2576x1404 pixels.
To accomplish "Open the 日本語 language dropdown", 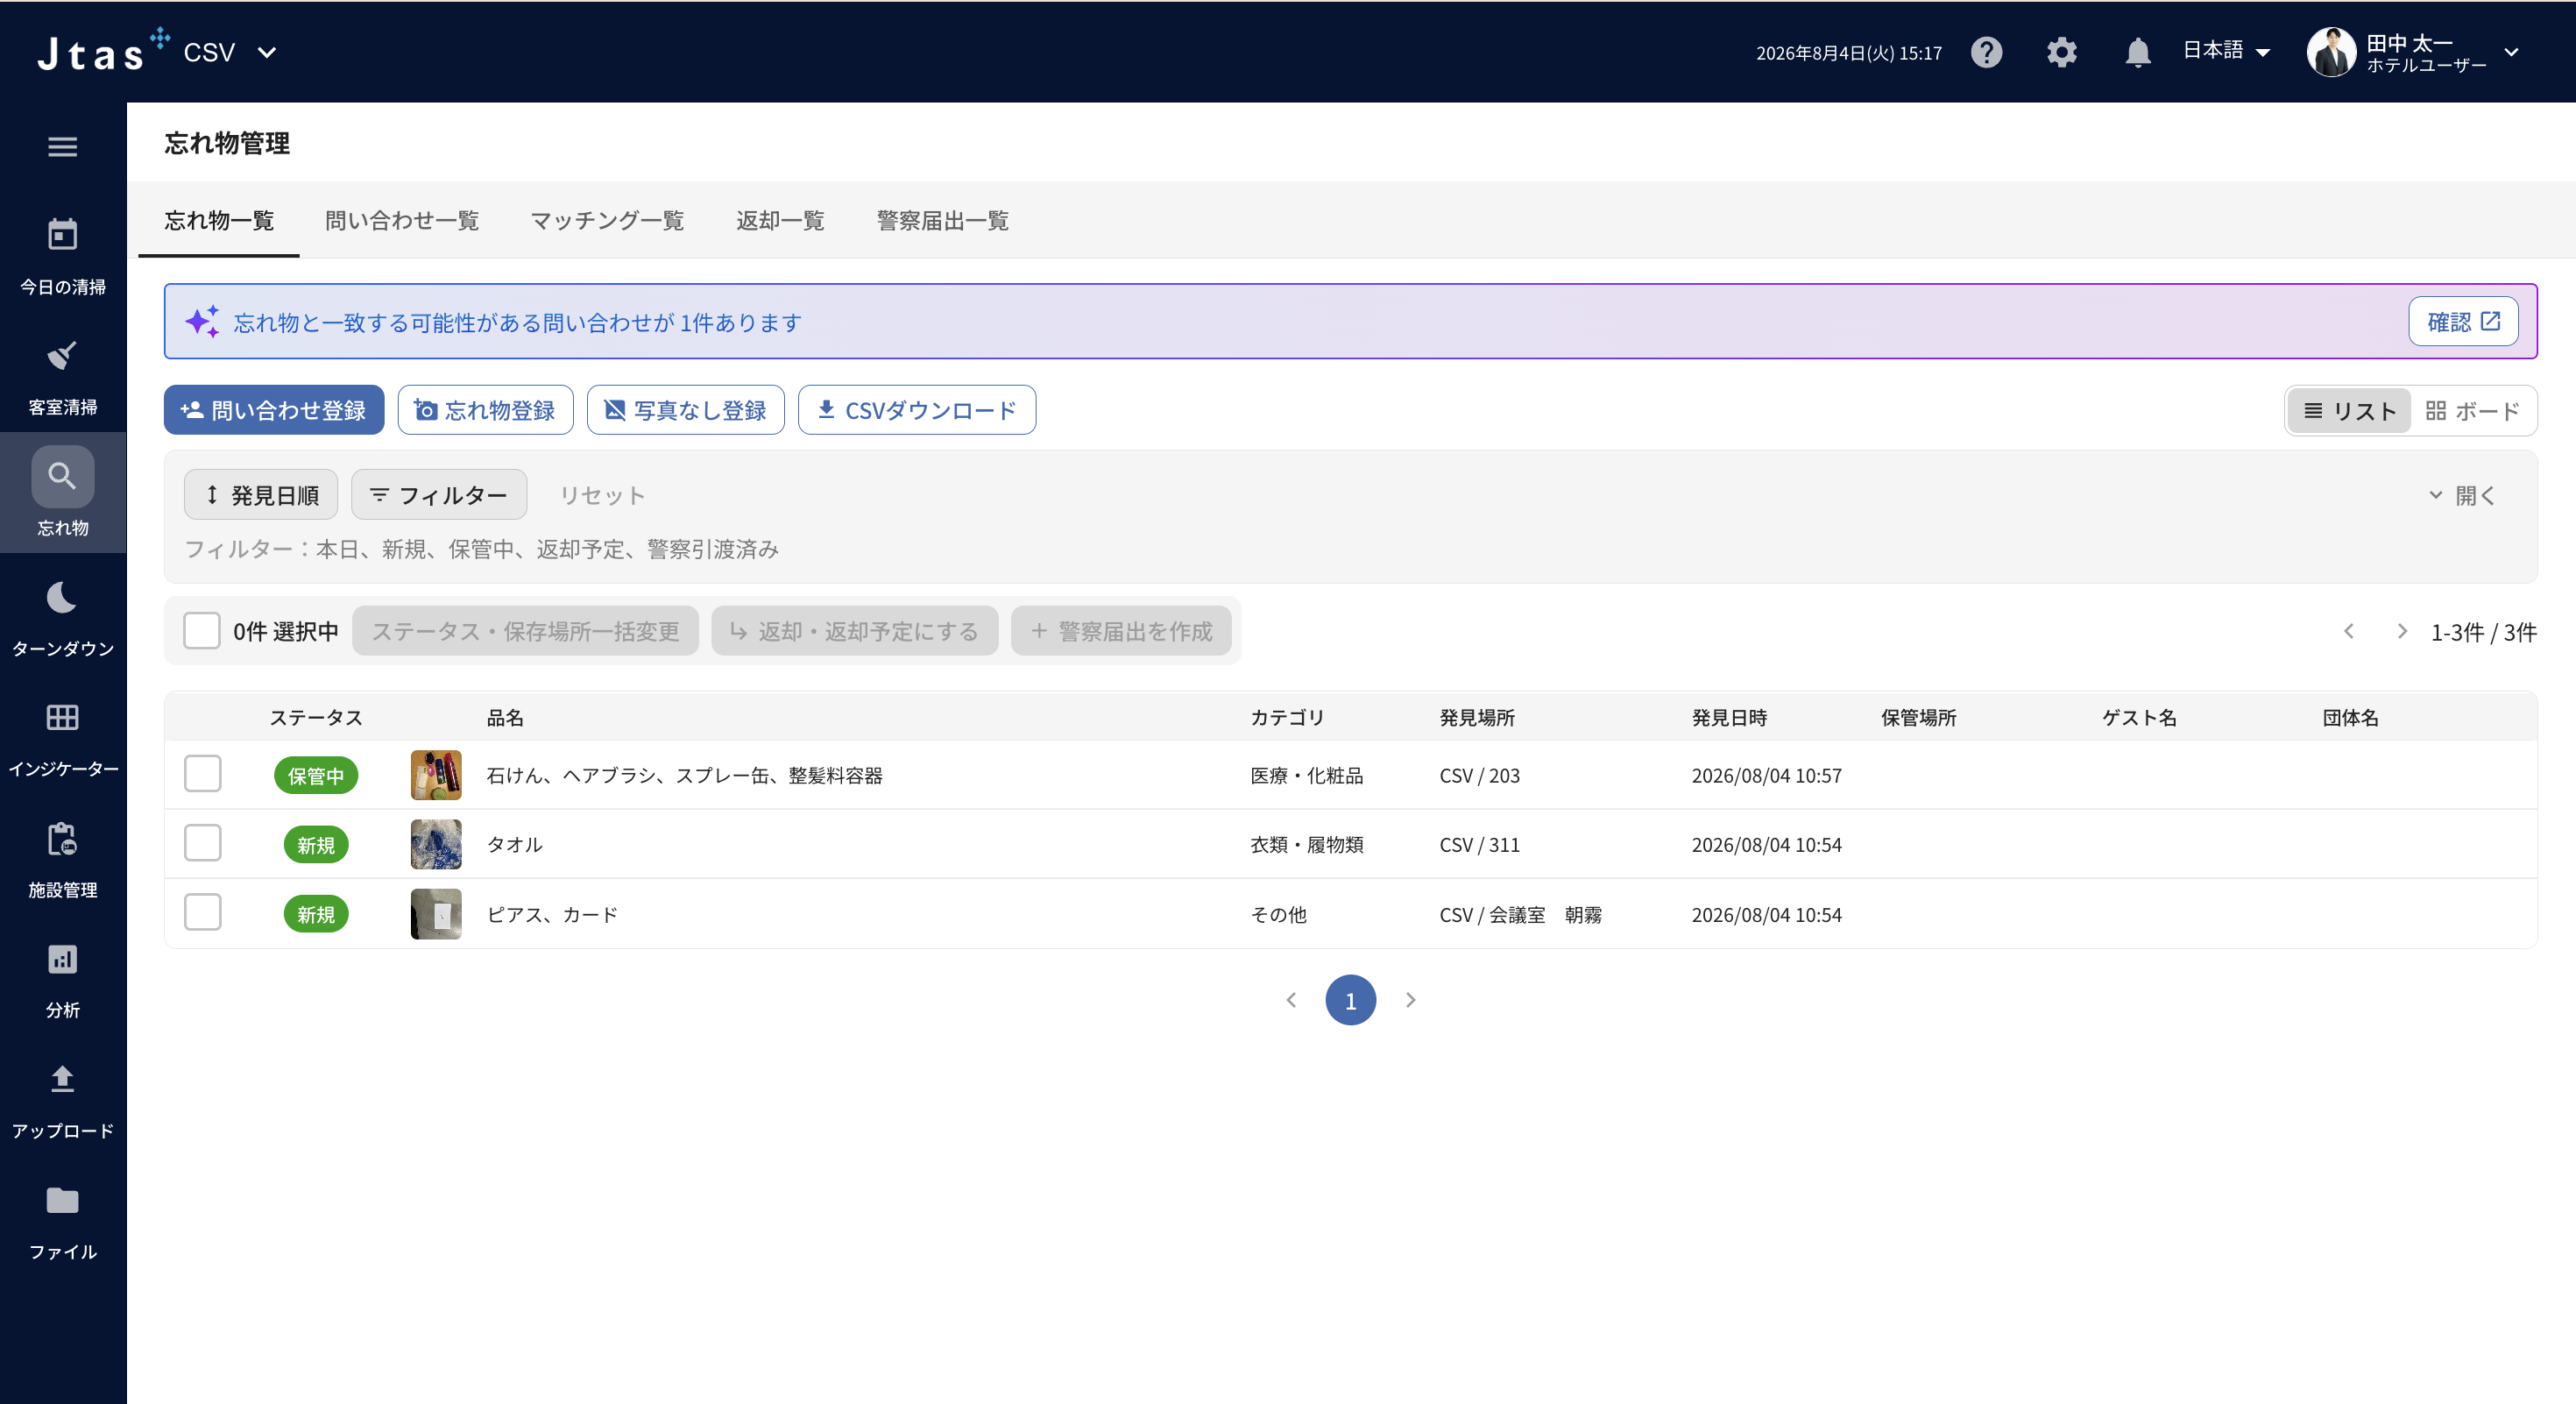I will [x=2225, y=51].
